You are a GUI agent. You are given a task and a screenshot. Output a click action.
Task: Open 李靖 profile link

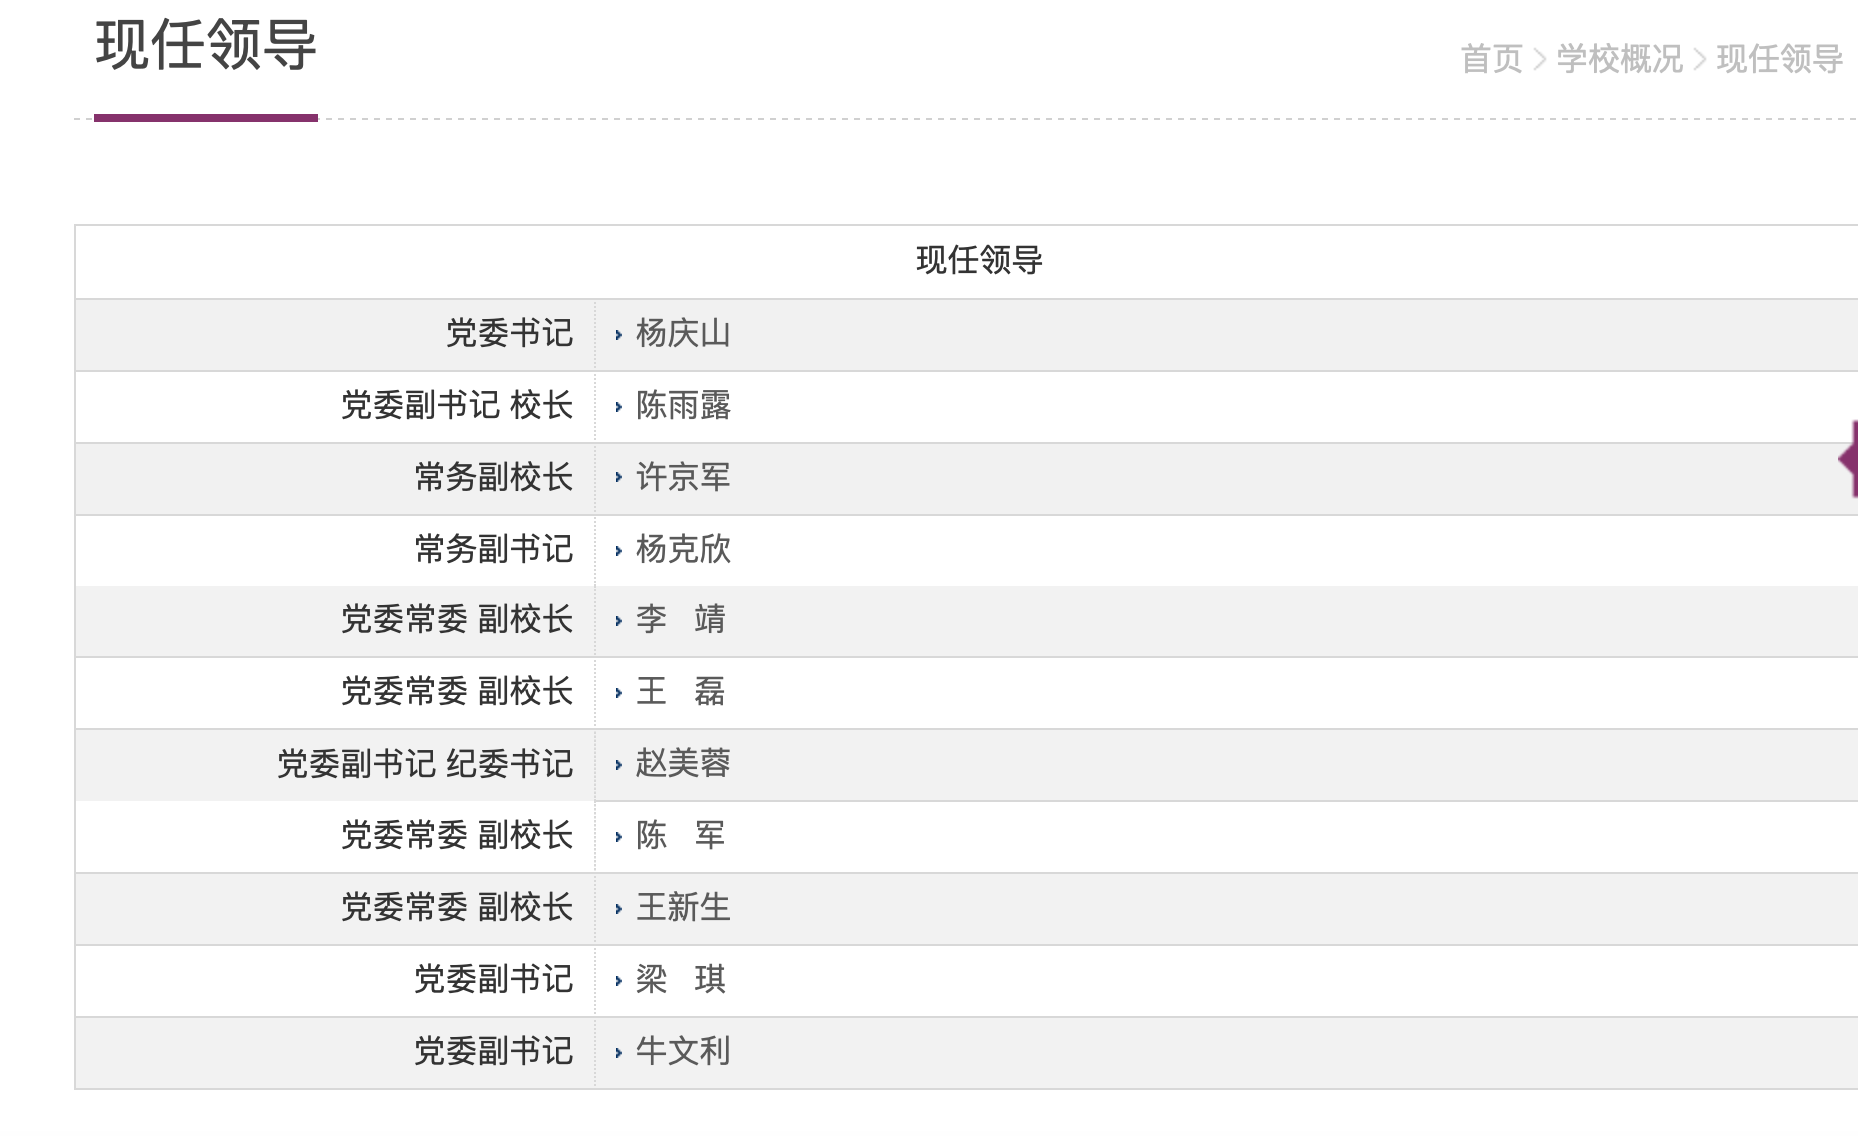coord(682,621)
